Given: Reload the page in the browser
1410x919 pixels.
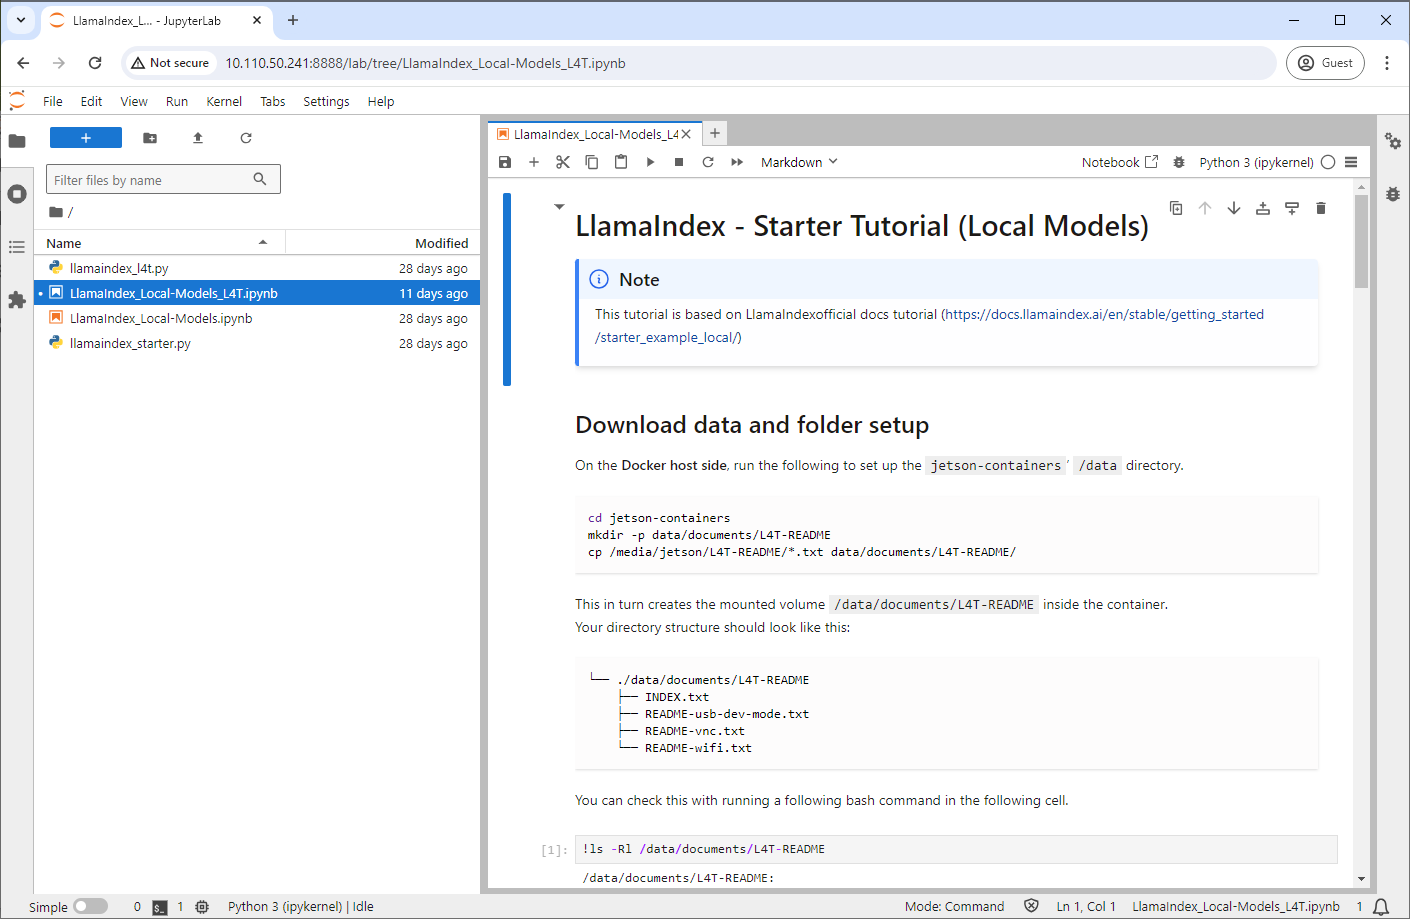Looking at the screenshot, I should click(95, 63).
